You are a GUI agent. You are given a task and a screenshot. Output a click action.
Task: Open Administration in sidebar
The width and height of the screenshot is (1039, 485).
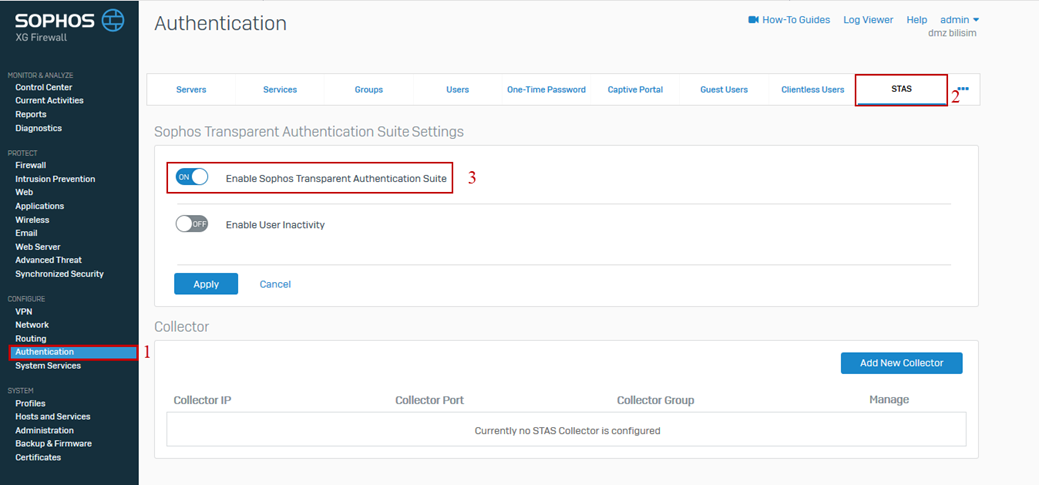(x=44, y=430)
